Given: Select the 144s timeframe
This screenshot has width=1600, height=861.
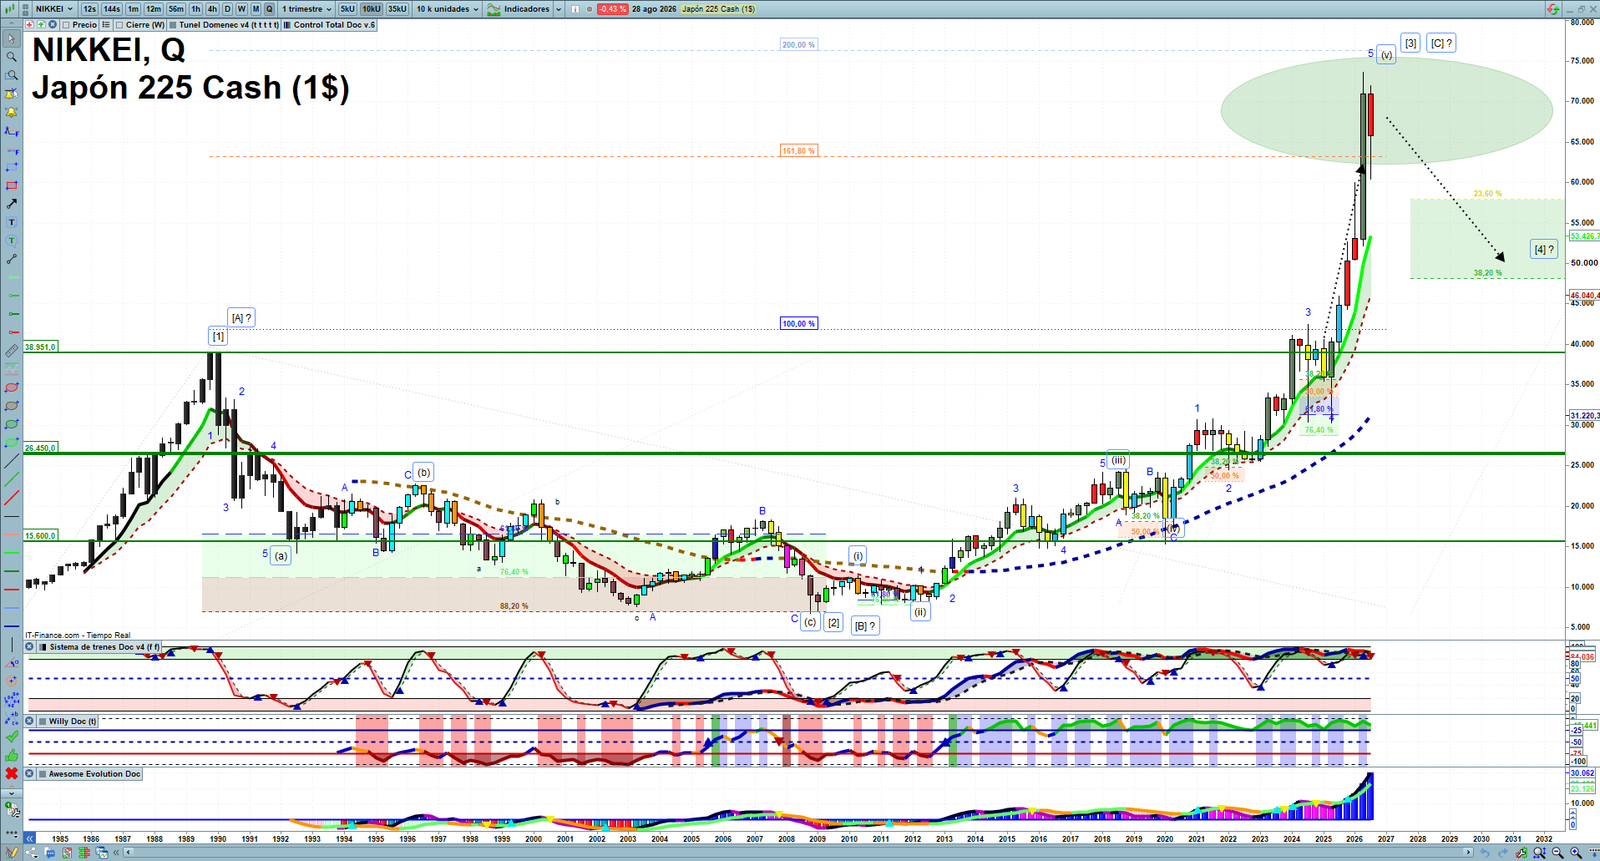Looking at the screenshot, I should tap(112, 9).
